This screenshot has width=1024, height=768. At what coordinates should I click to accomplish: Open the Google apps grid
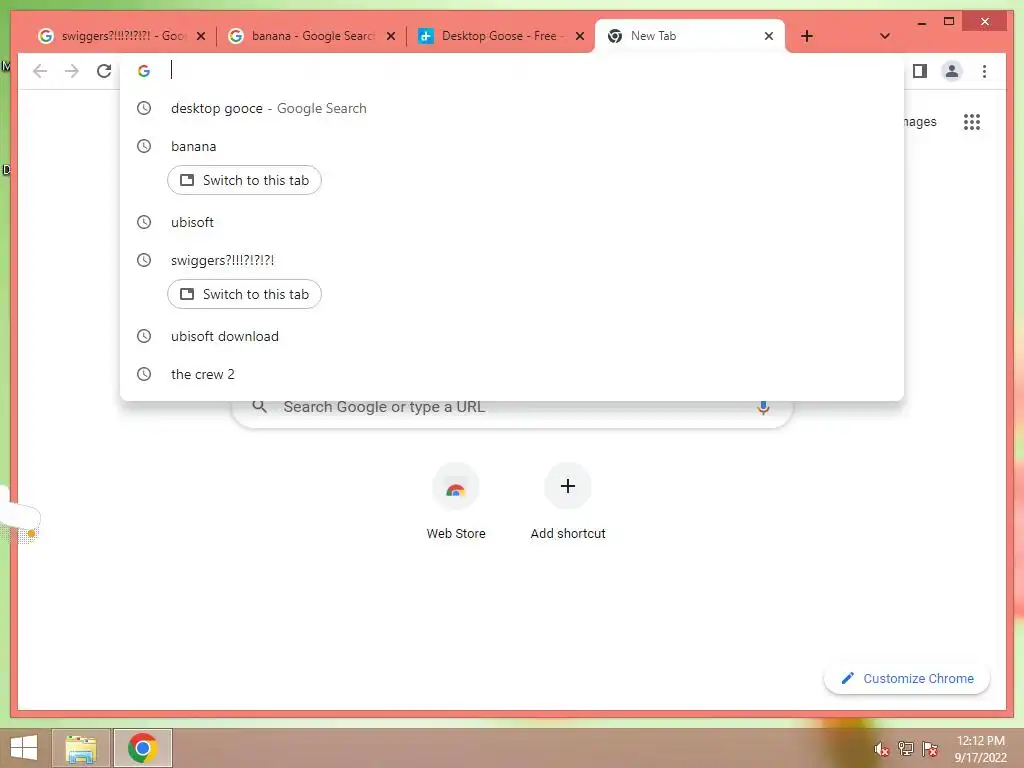tap(972, 121)
